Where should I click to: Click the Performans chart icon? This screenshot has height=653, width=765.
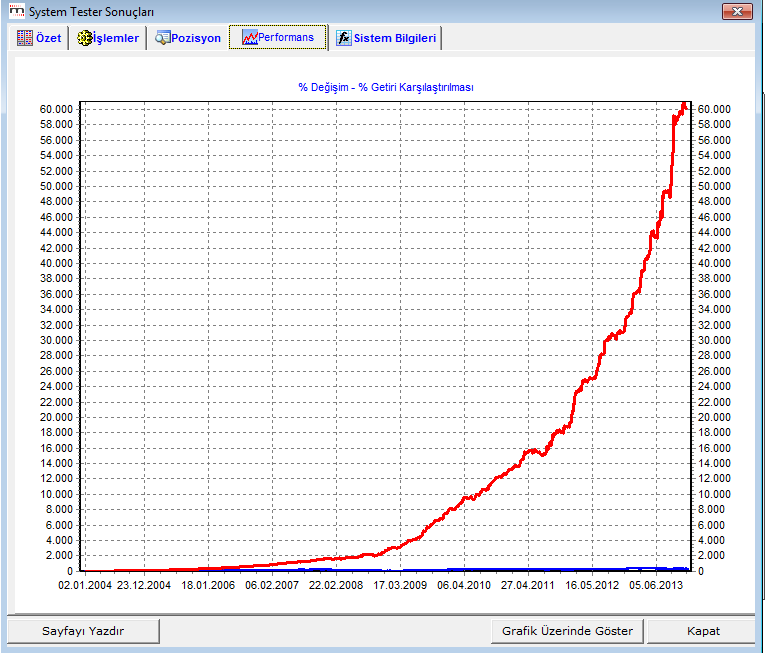[x=250, y=37]
